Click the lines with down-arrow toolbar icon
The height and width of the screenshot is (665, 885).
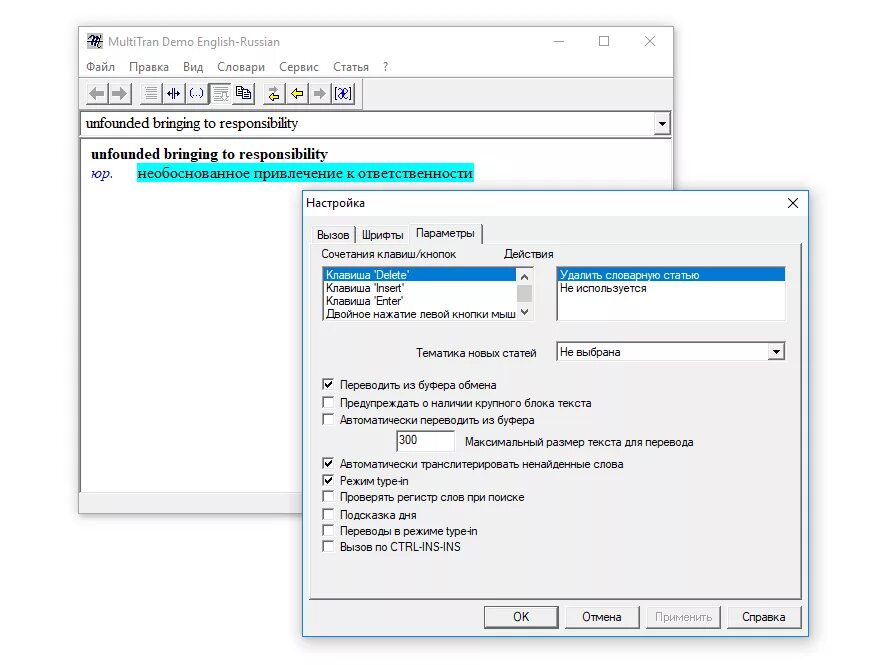[x=220, y=93]
